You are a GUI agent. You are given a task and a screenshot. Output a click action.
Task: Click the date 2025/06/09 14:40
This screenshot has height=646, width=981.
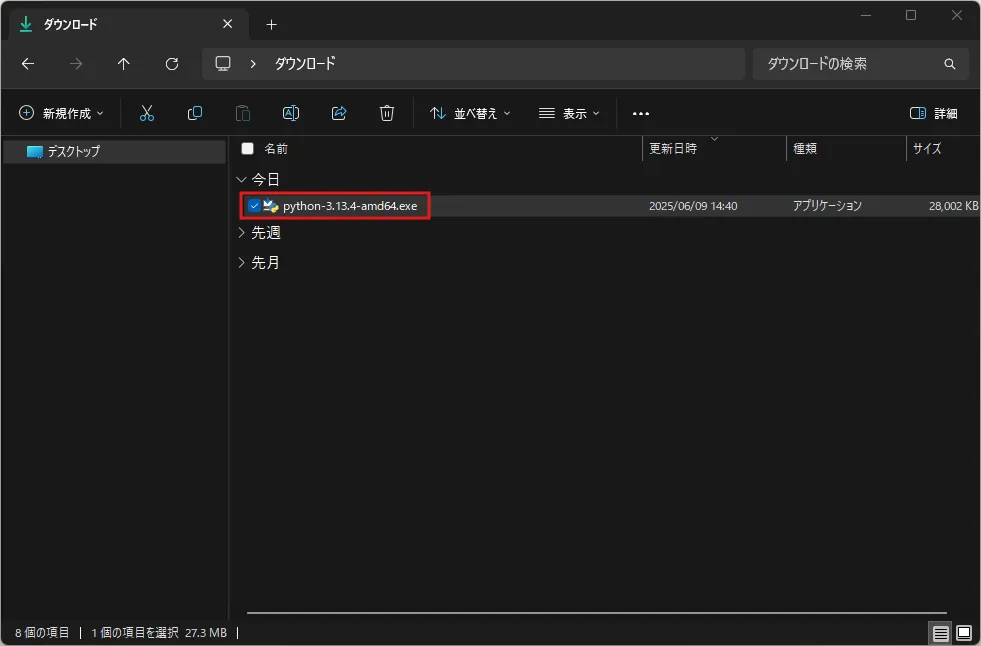[693, 206]
